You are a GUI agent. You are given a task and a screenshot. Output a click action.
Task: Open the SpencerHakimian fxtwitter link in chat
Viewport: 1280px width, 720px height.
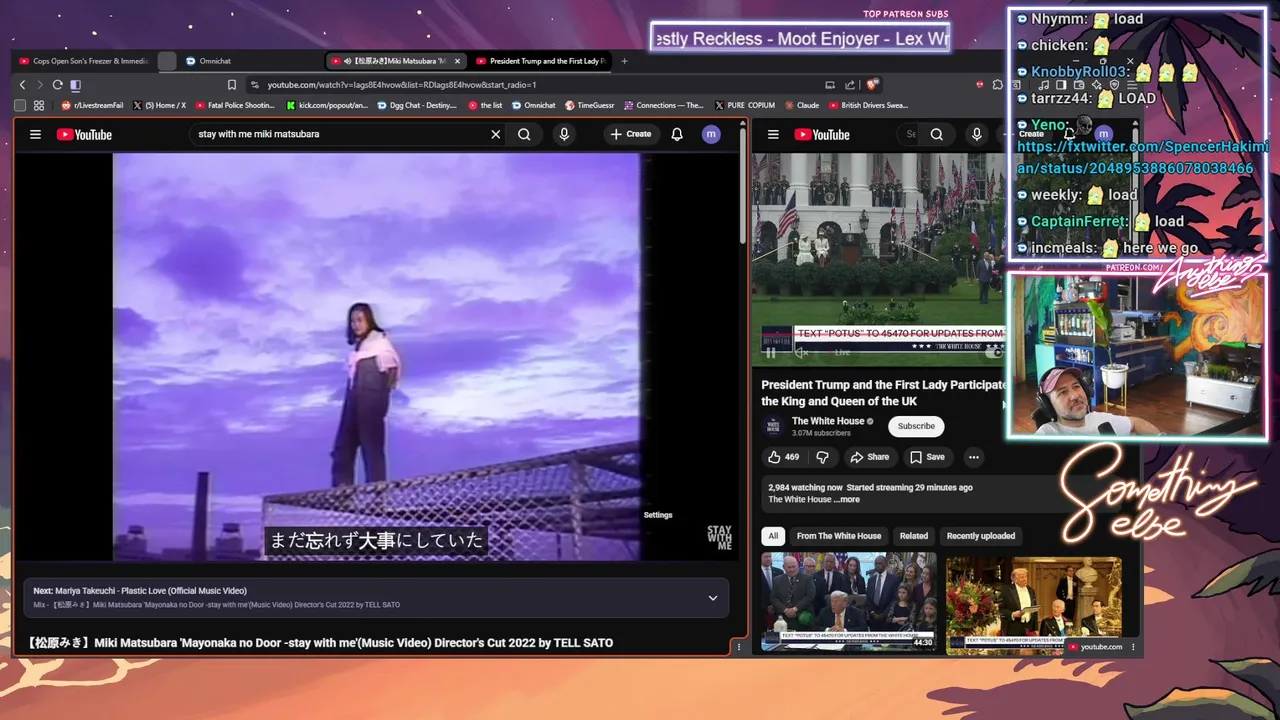[x=1141, y=158]
